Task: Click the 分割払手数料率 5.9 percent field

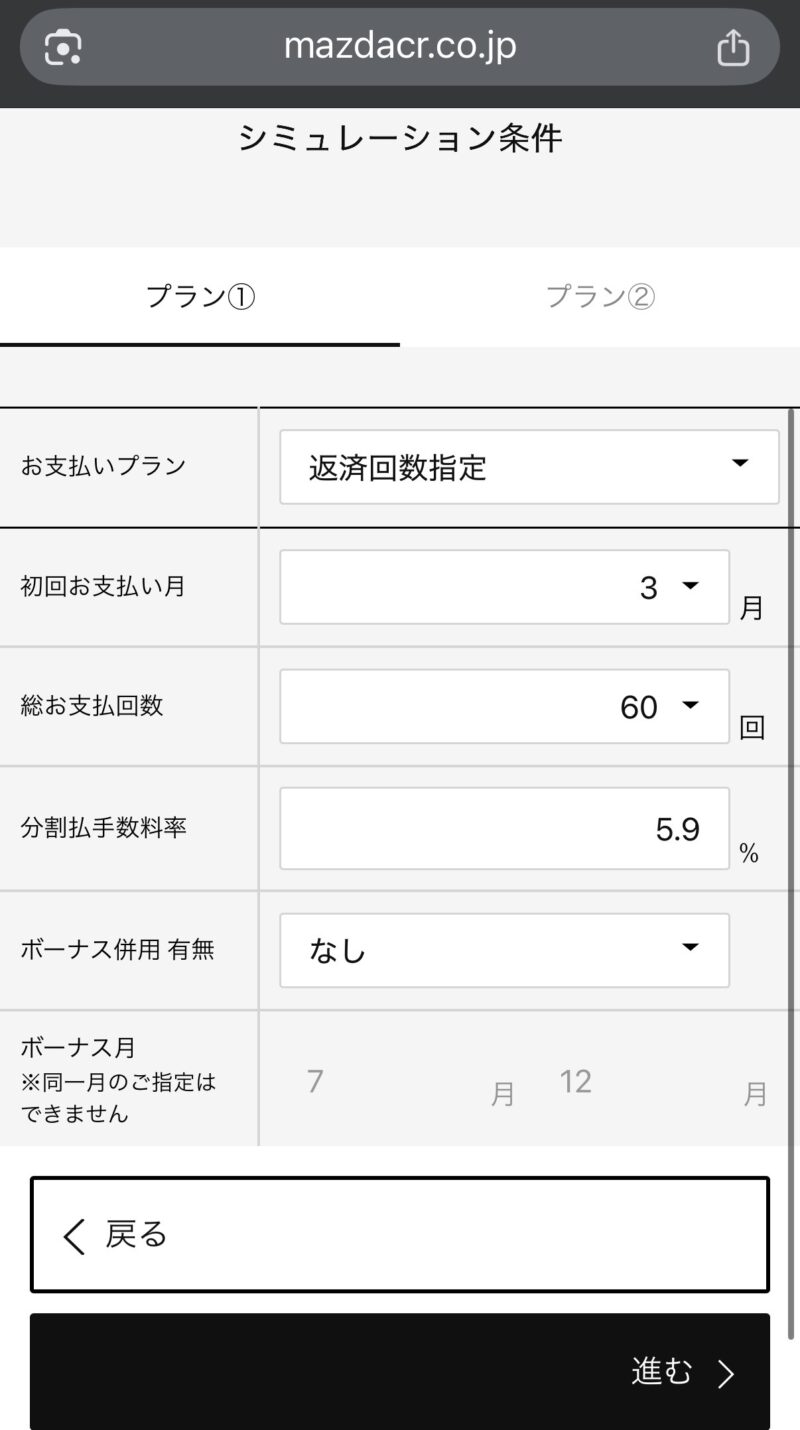Action: coord(504,829)
